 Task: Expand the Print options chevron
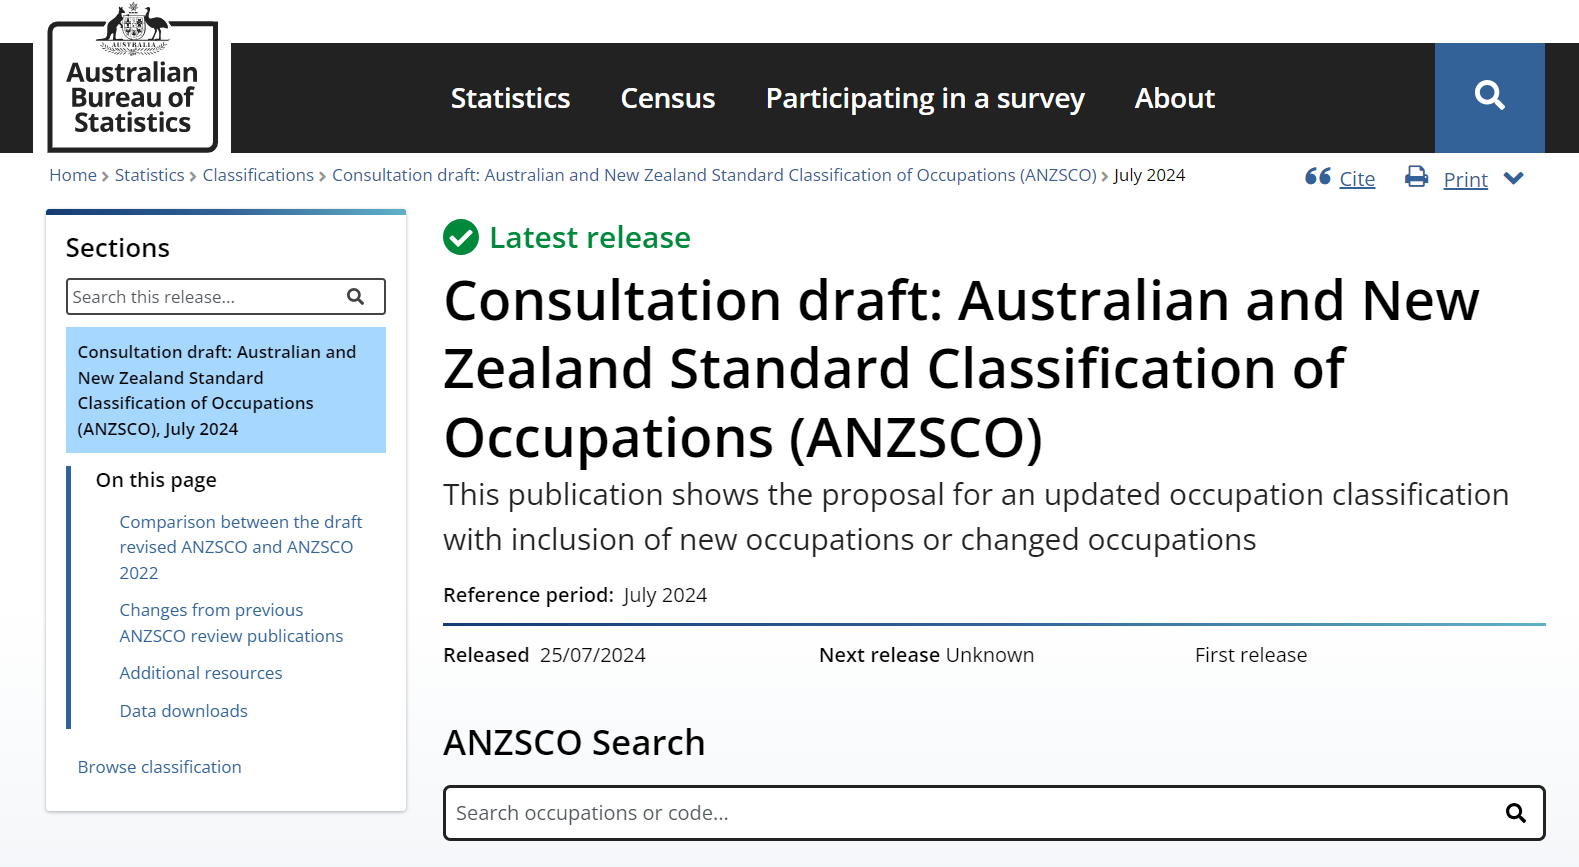click(1514, 179)
